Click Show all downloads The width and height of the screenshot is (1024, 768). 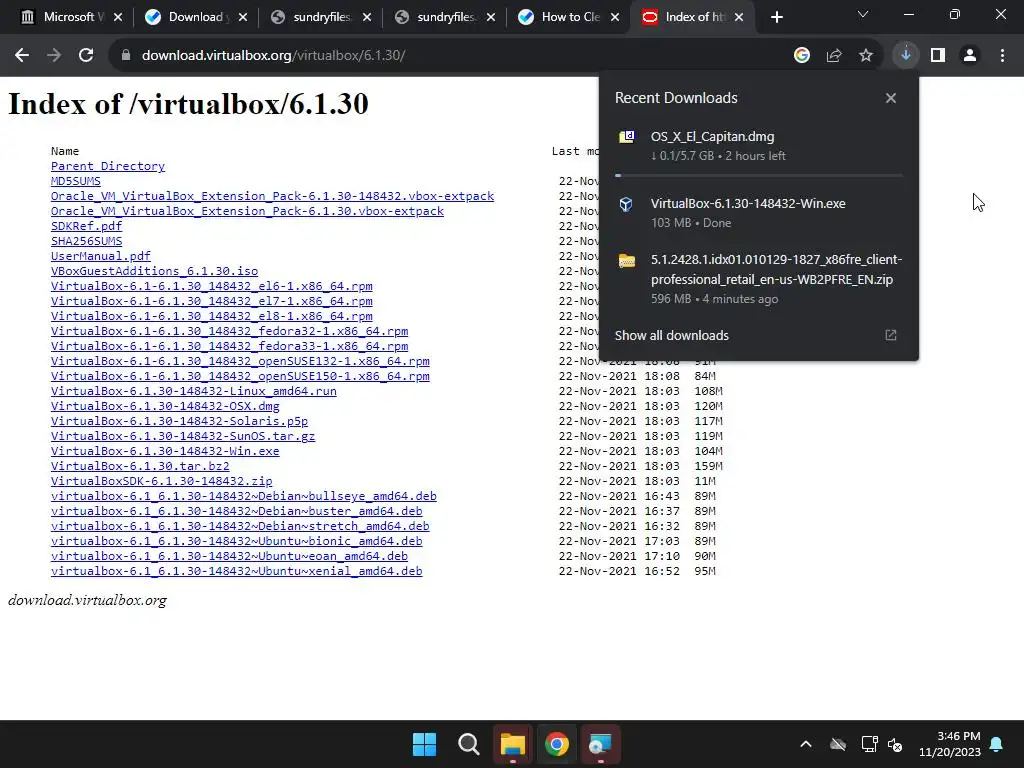[671, 335]
